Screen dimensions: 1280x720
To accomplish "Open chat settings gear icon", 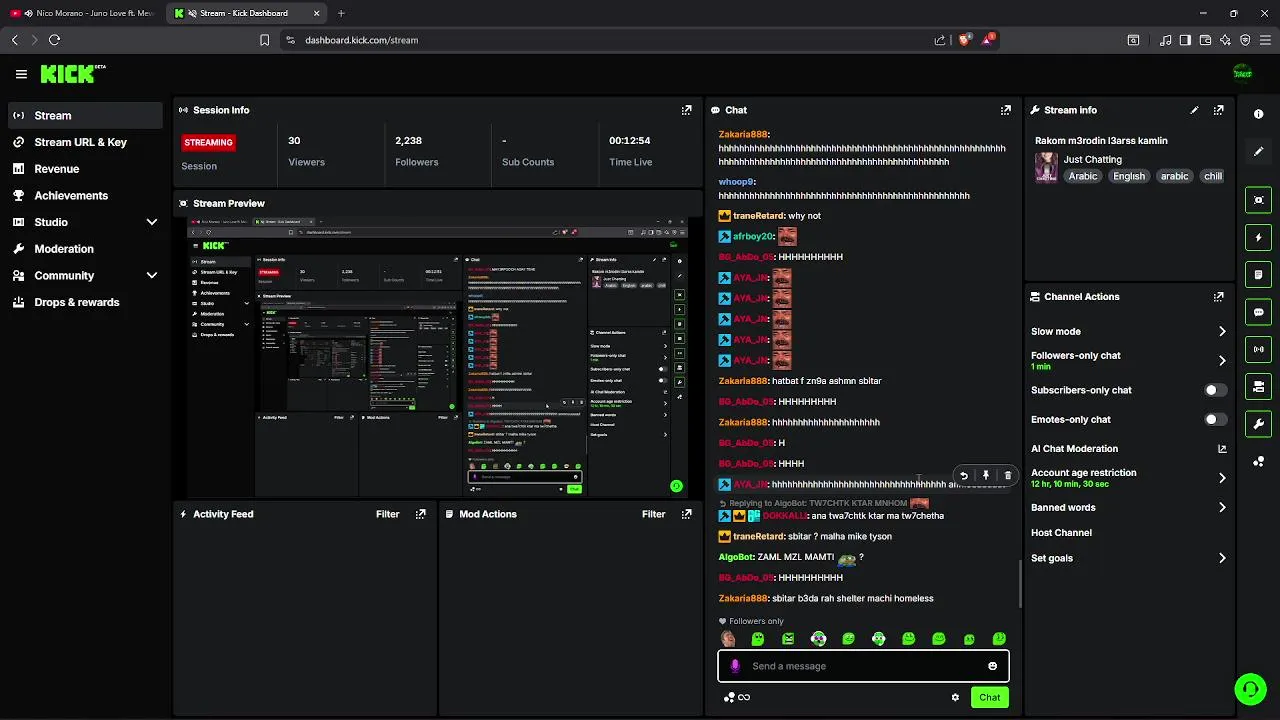I will click(955, 698).
